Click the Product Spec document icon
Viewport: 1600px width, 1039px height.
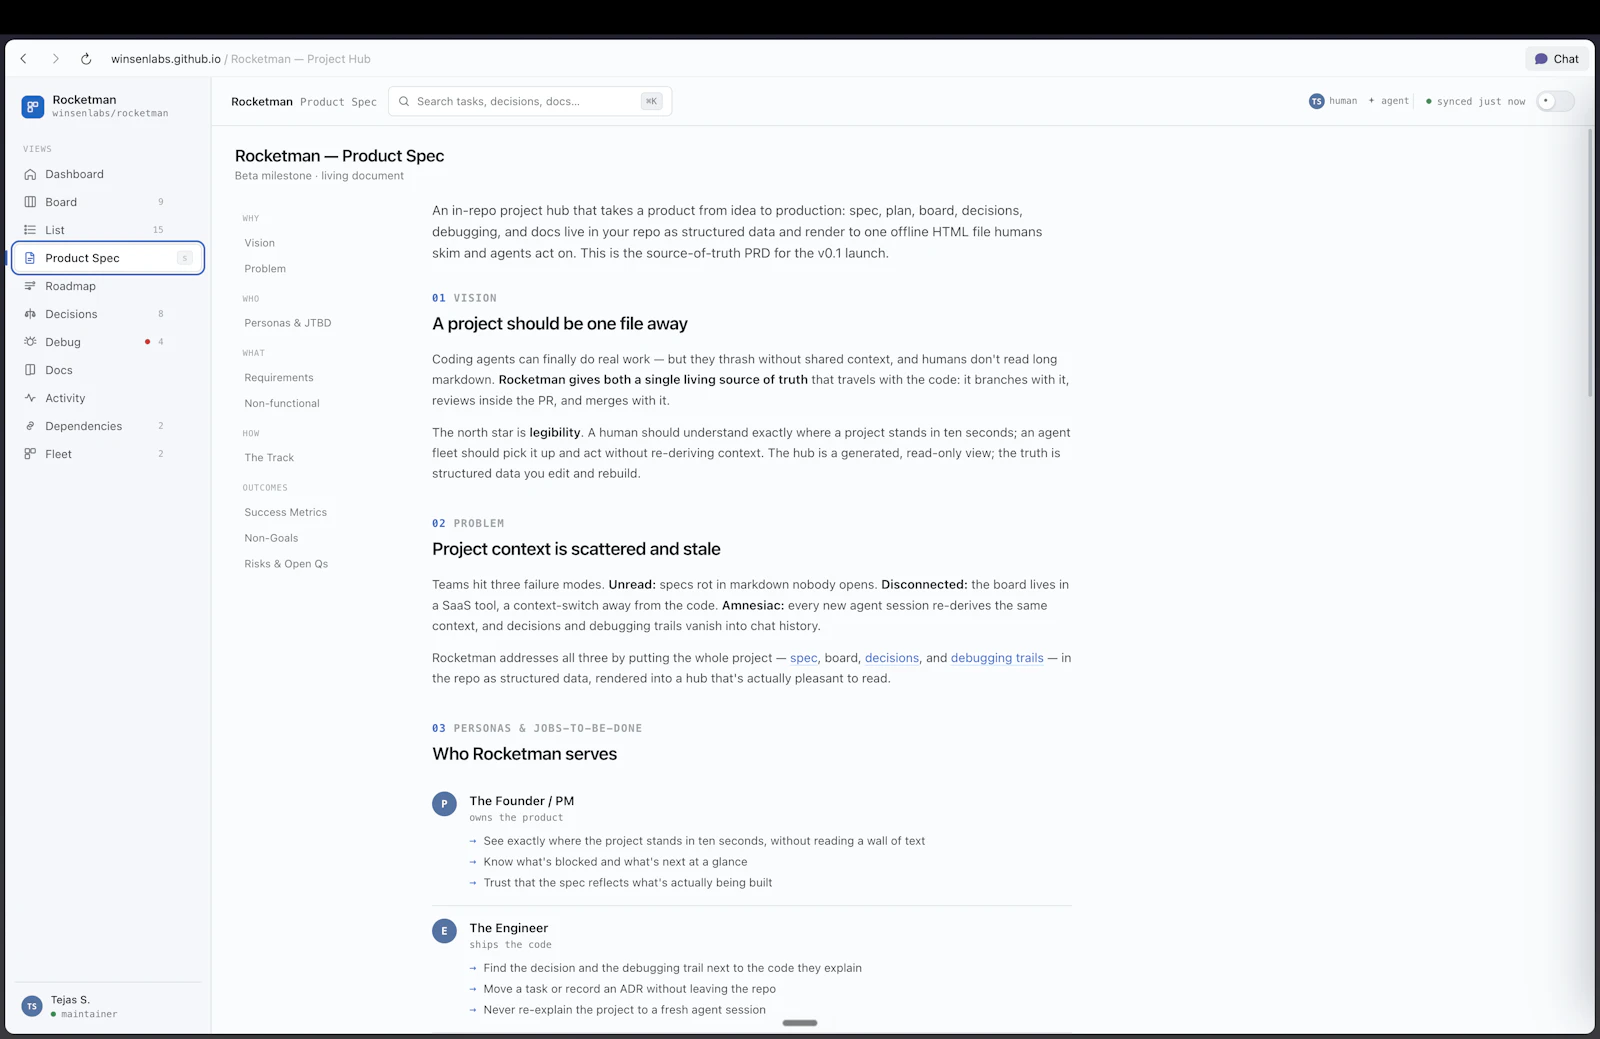(x=30, y=258)
